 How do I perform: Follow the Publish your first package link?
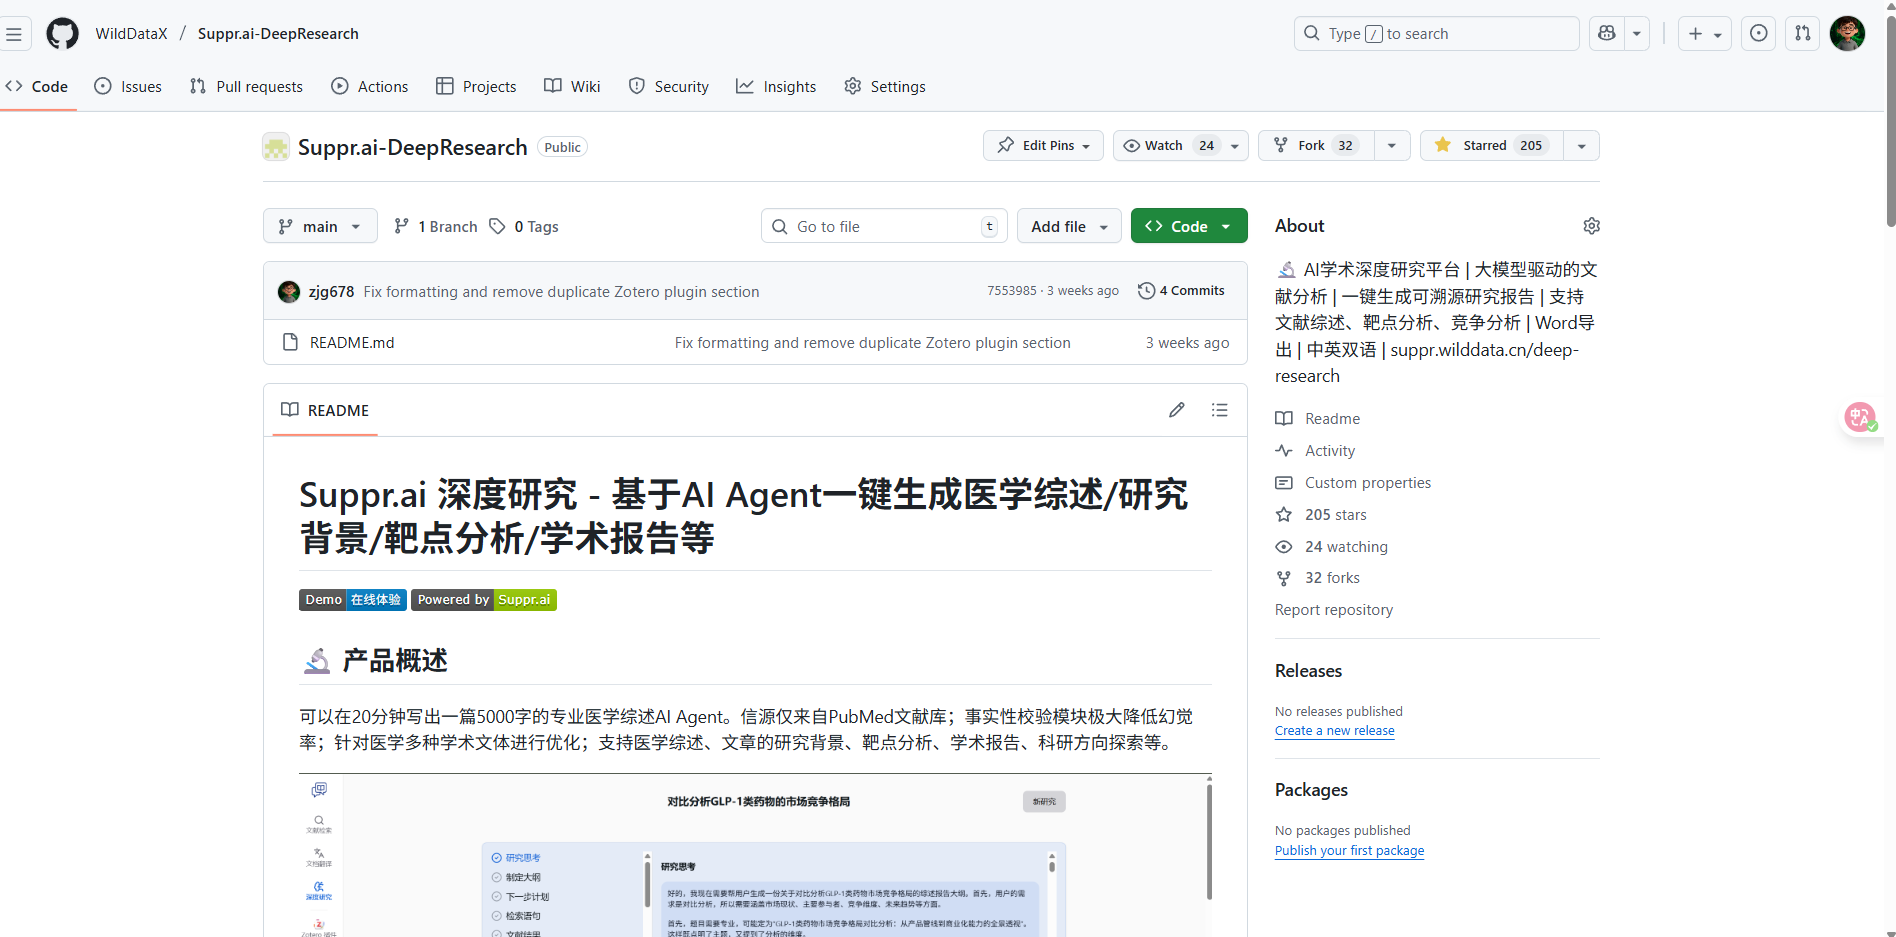click(x=1349, y=851)
